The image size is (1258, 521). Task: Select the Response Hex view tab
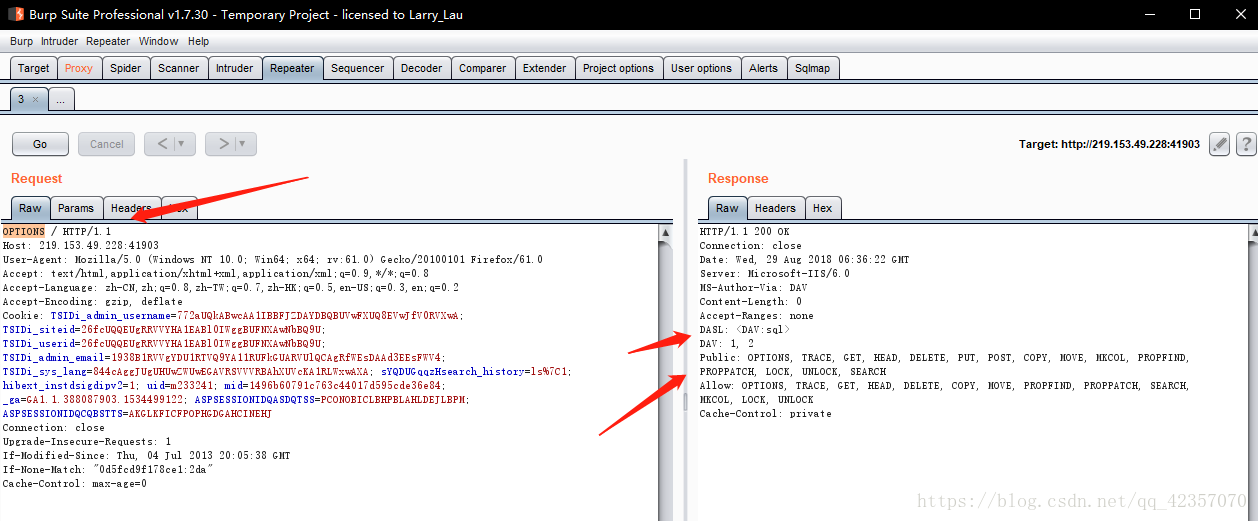coord(822,208)
